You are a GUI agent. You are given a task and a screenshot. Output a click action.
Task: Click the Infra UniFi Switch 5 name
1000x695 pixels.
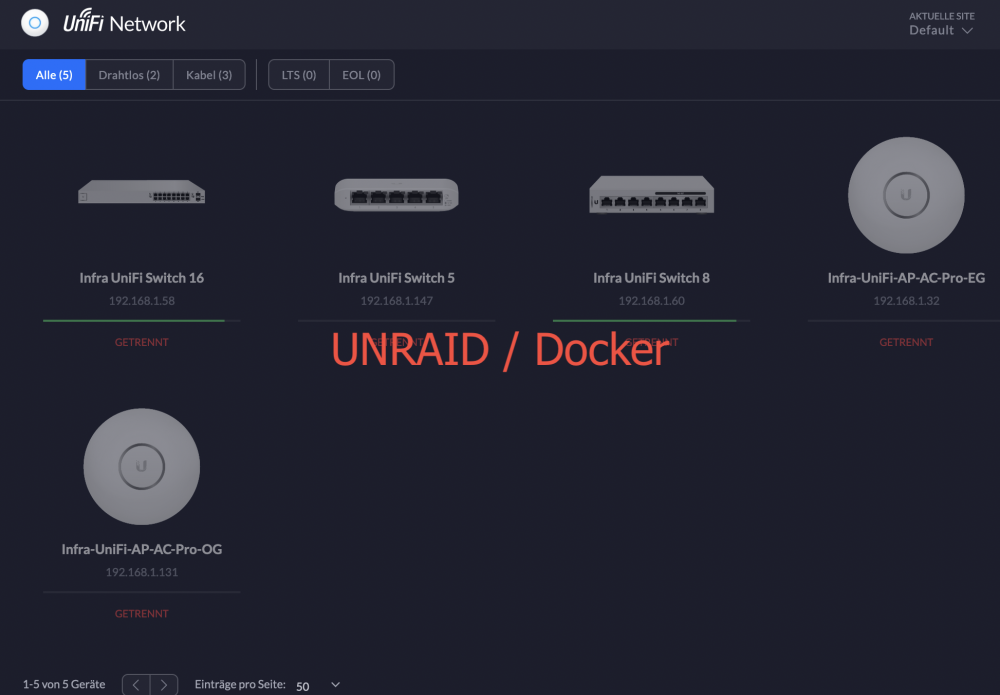[397, 278]
